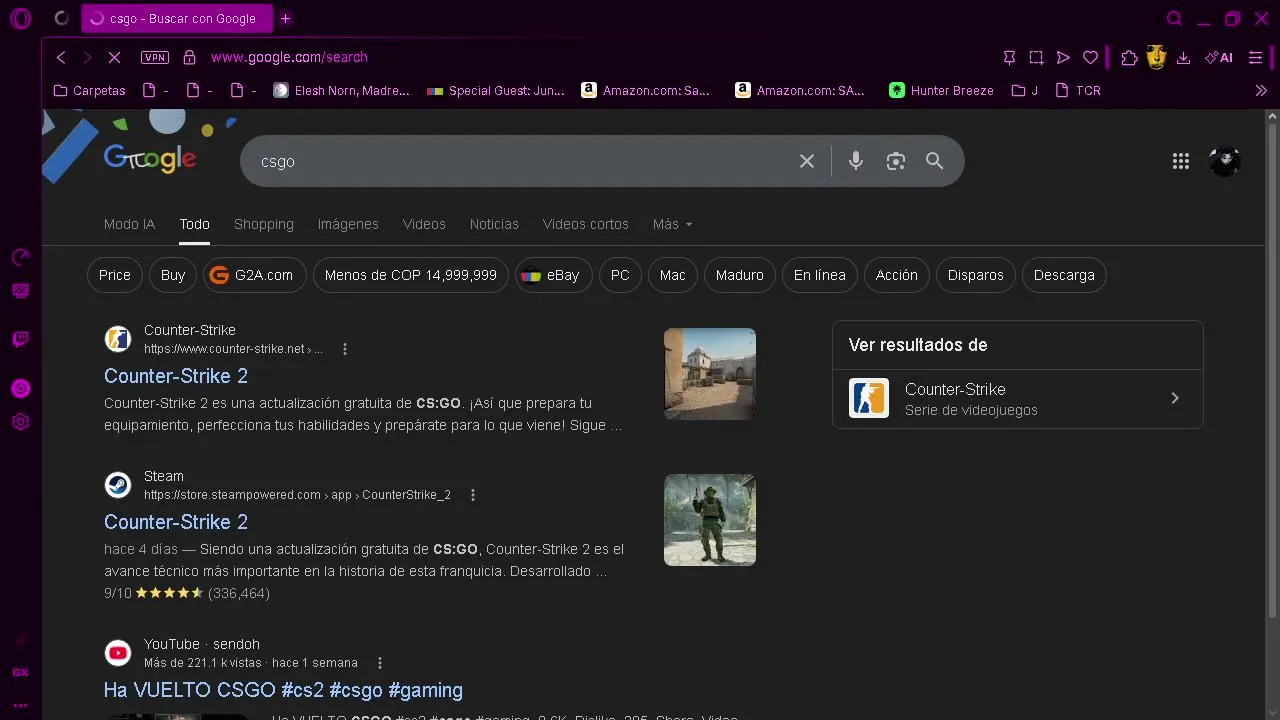Switch to Shopping results tab
Image resolution: width=1280 pixels, height=720 pixels.
(264, 224)
